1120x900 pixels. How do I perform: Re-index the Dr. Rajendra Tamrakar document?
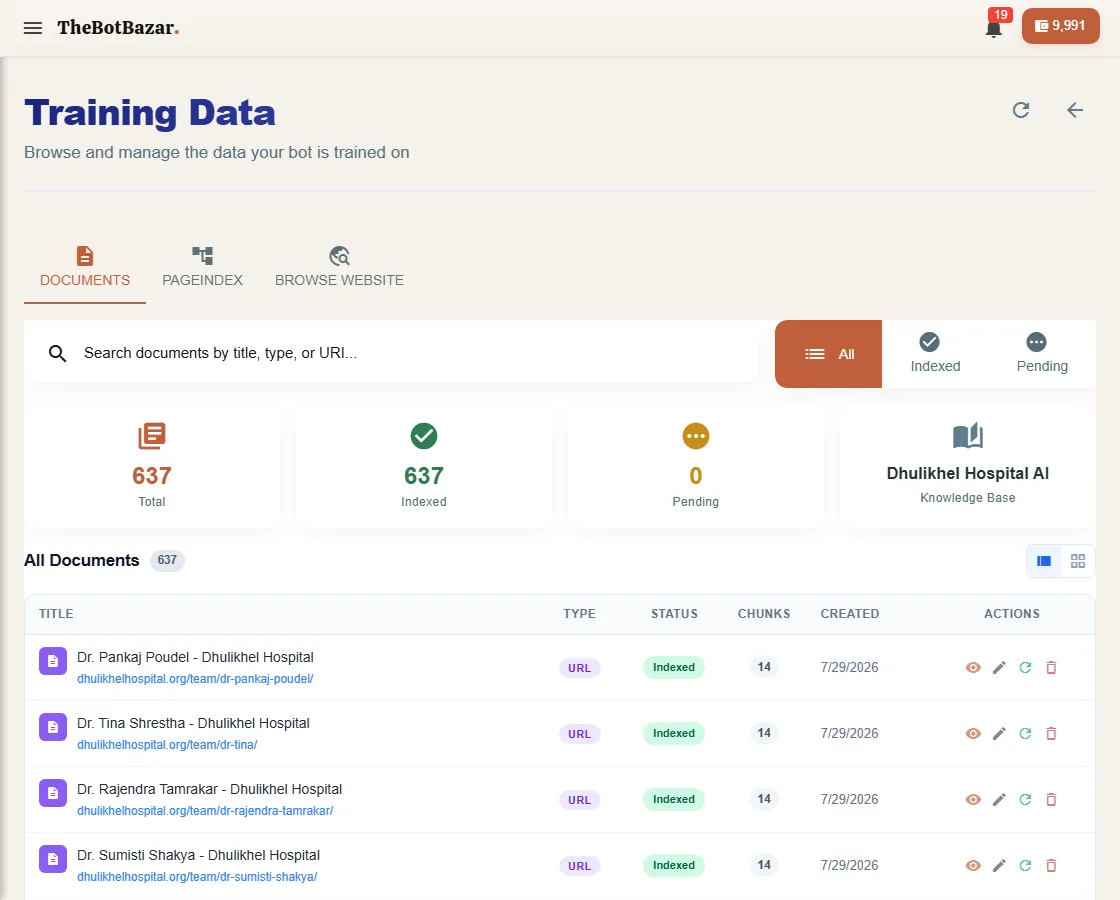click(1025, 799)
